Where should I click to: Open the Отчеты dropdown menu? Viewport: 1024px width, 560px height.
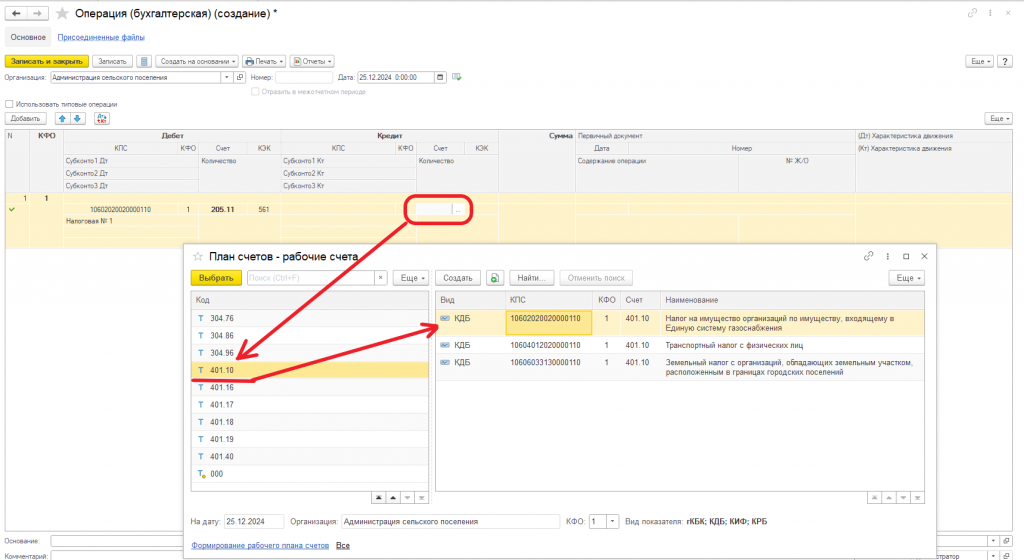(x=312, y=61)
